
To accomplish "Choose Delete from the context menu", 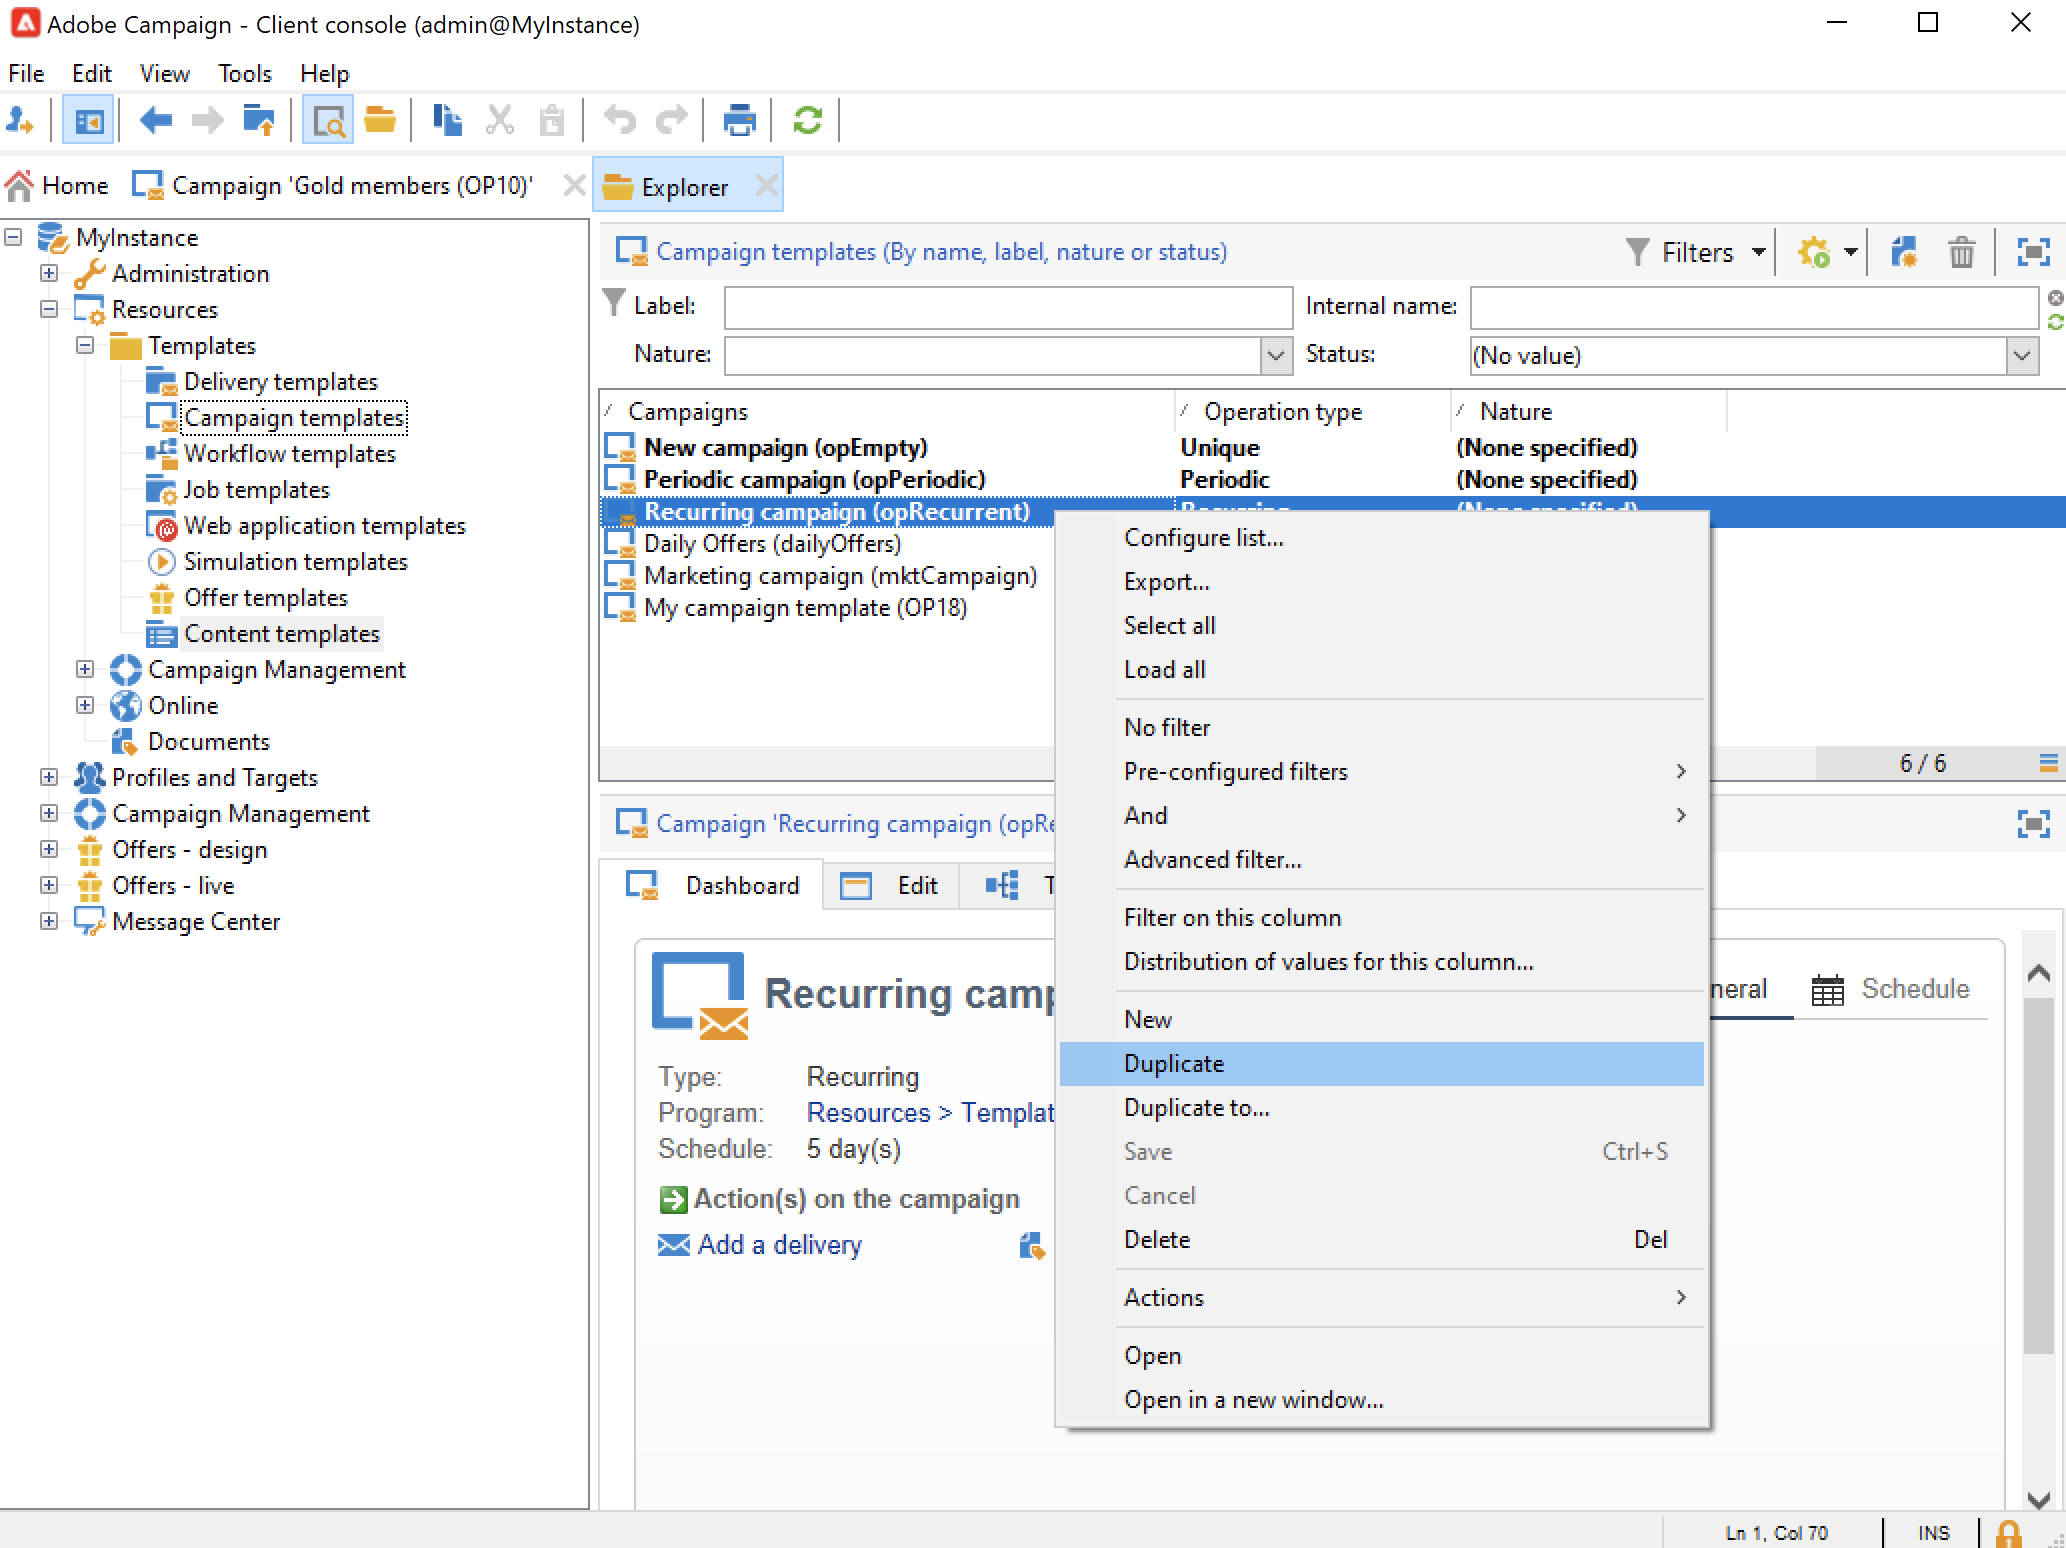I will click(x=1157, y=1240).
